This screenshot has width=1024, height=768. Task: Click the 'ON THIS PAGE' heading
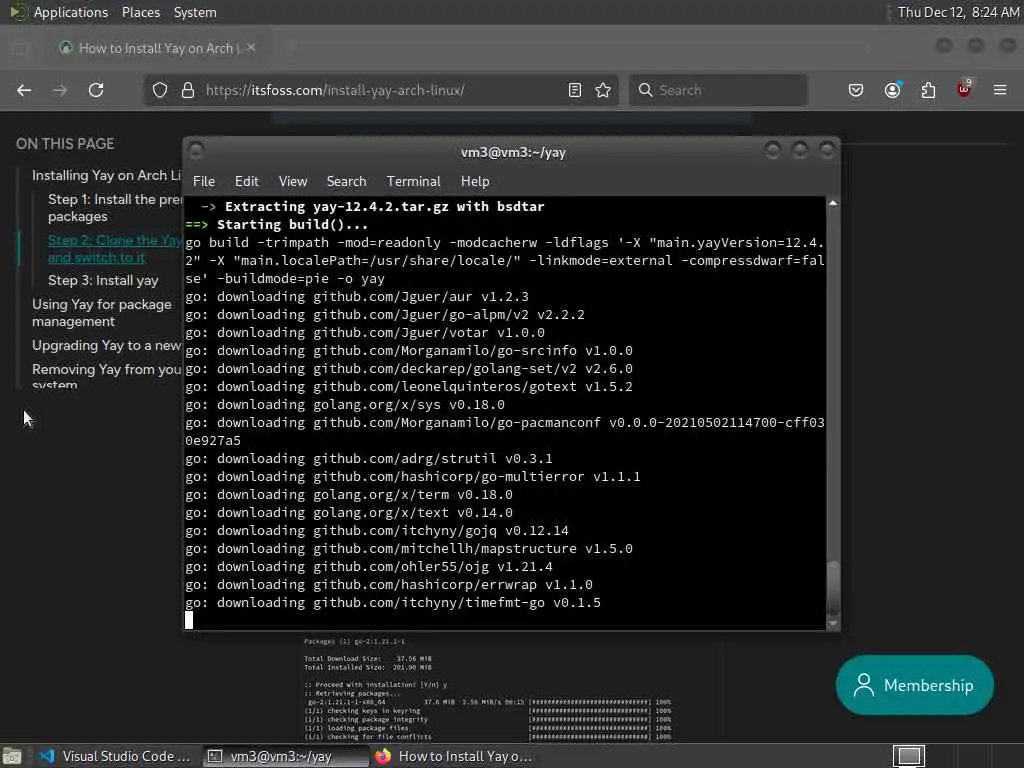tap(65, 144)
